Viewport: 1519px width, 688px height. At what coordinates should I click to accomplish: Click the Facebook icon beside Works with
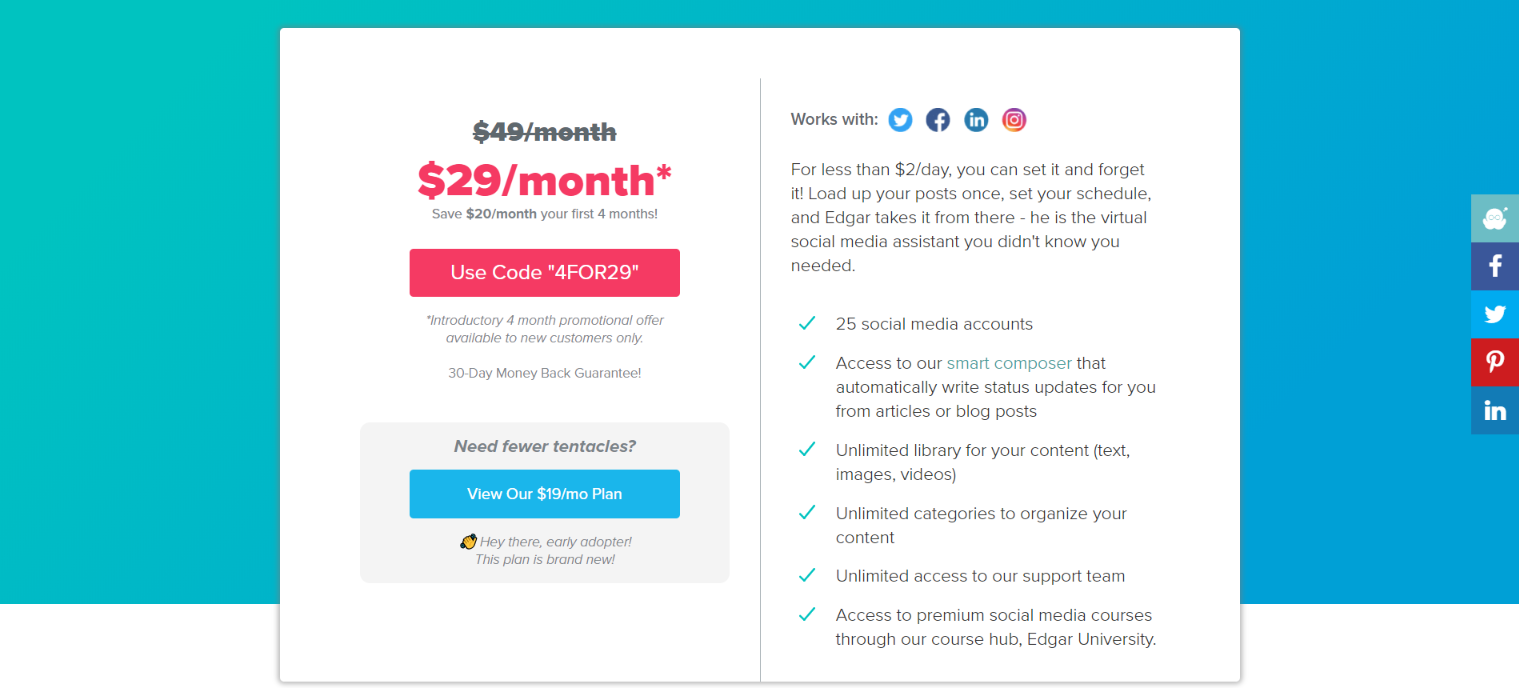click(x=937, y=120)
